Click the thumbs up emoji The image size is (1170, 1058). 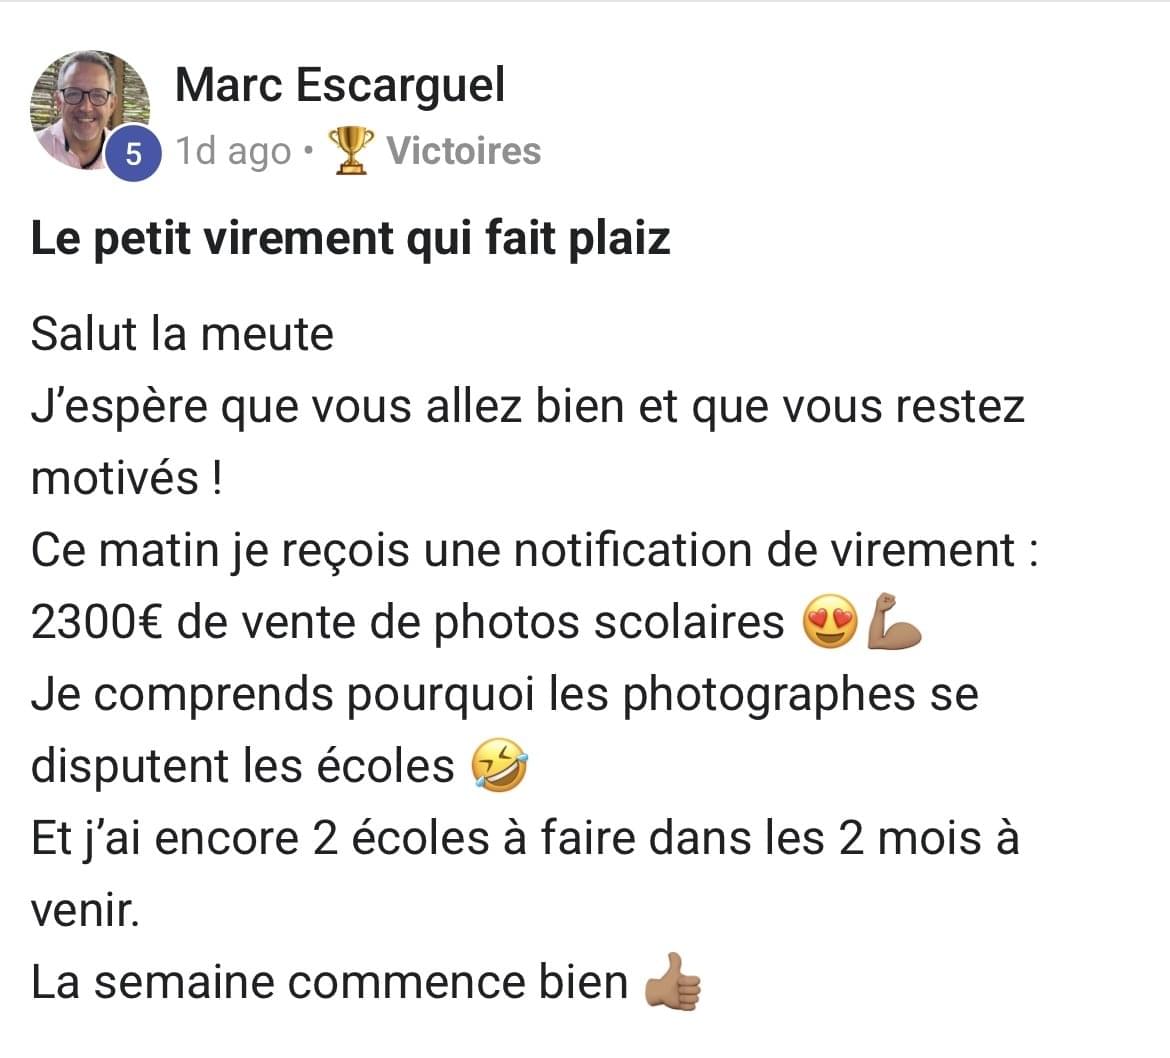(672, 981)
